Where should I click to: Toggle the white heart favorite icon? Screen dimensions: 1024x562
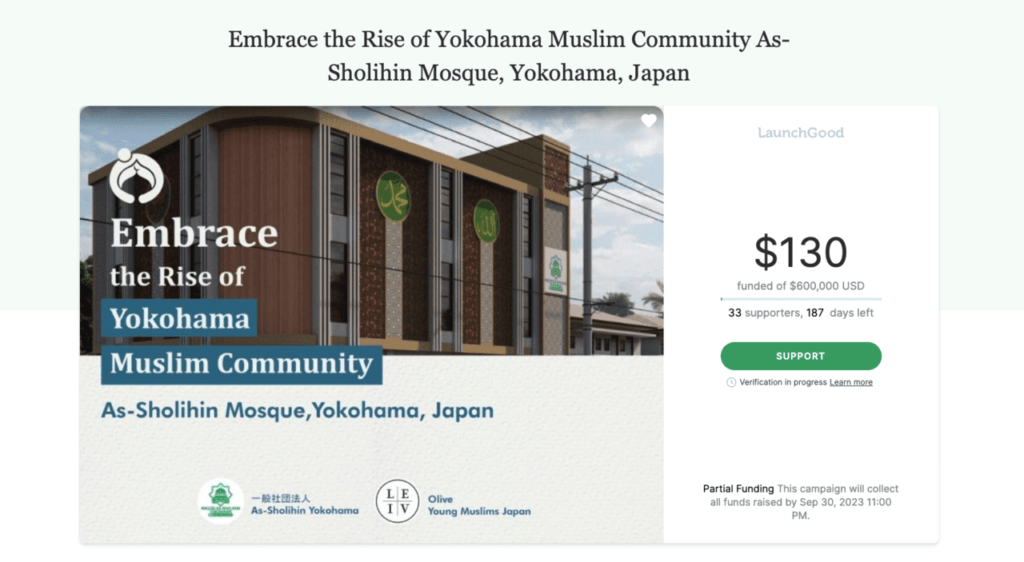(x=649, y=121)
